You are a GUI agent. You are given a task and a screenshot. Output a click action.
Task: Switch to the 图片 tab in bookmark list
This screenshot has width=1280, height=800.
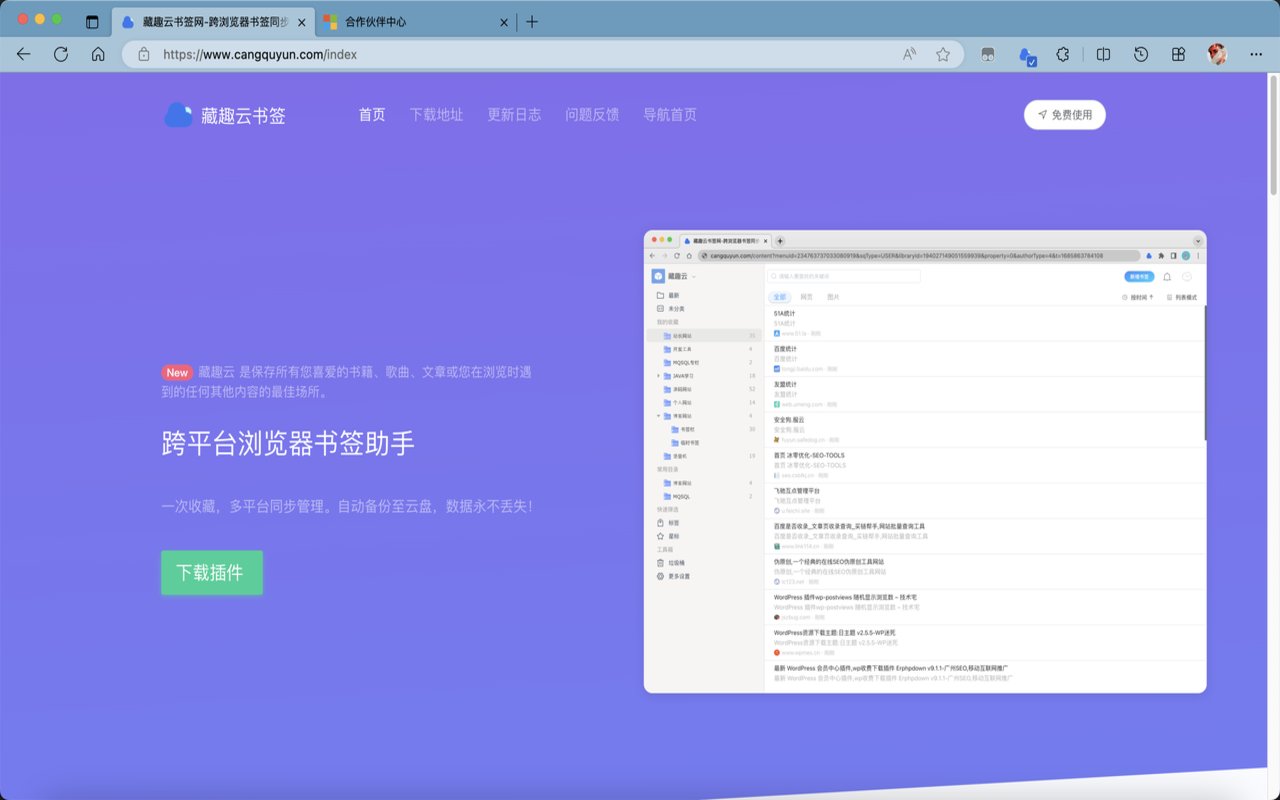pos(833,297)
